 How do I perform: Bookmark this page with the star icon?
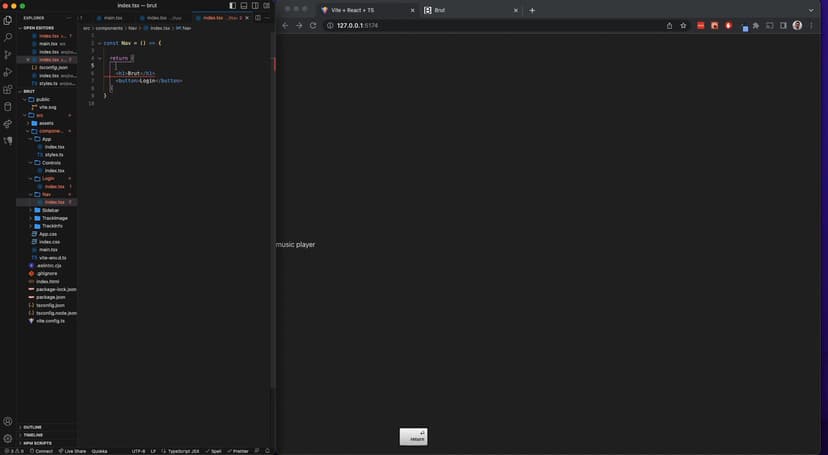click(683, 25)
